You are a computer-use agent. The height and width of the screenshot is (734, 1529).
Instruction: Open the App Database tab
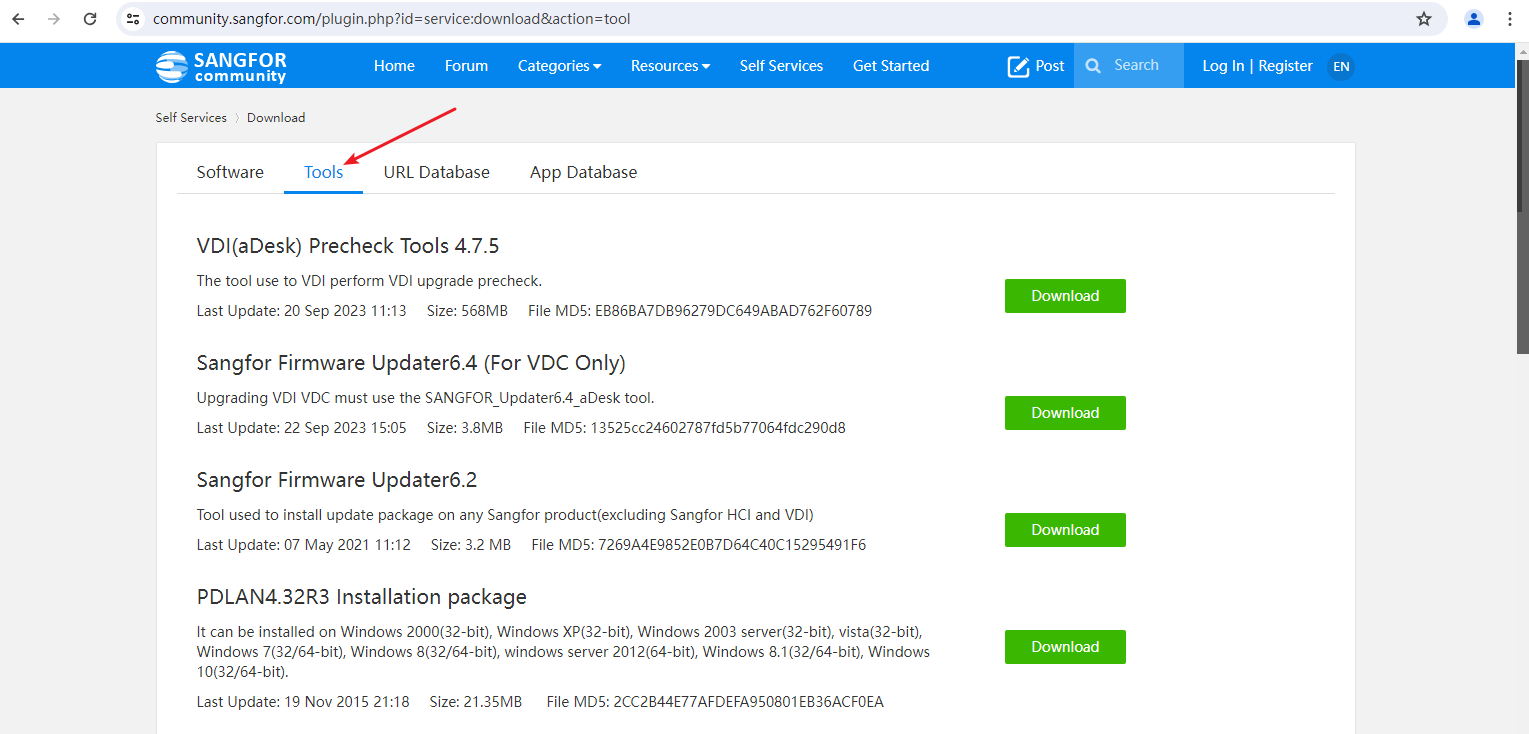[x=583, y=172]
